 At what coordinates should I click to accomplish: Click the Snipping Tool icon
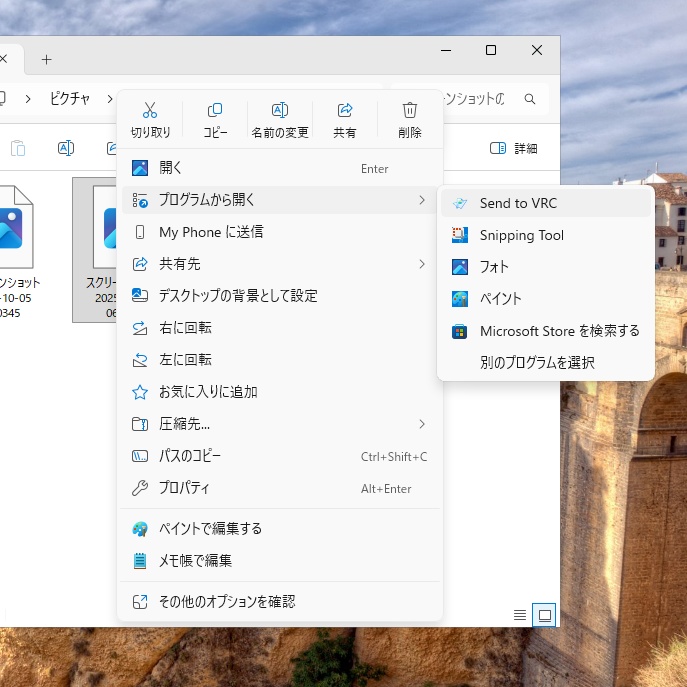click(x=460, y=235)
